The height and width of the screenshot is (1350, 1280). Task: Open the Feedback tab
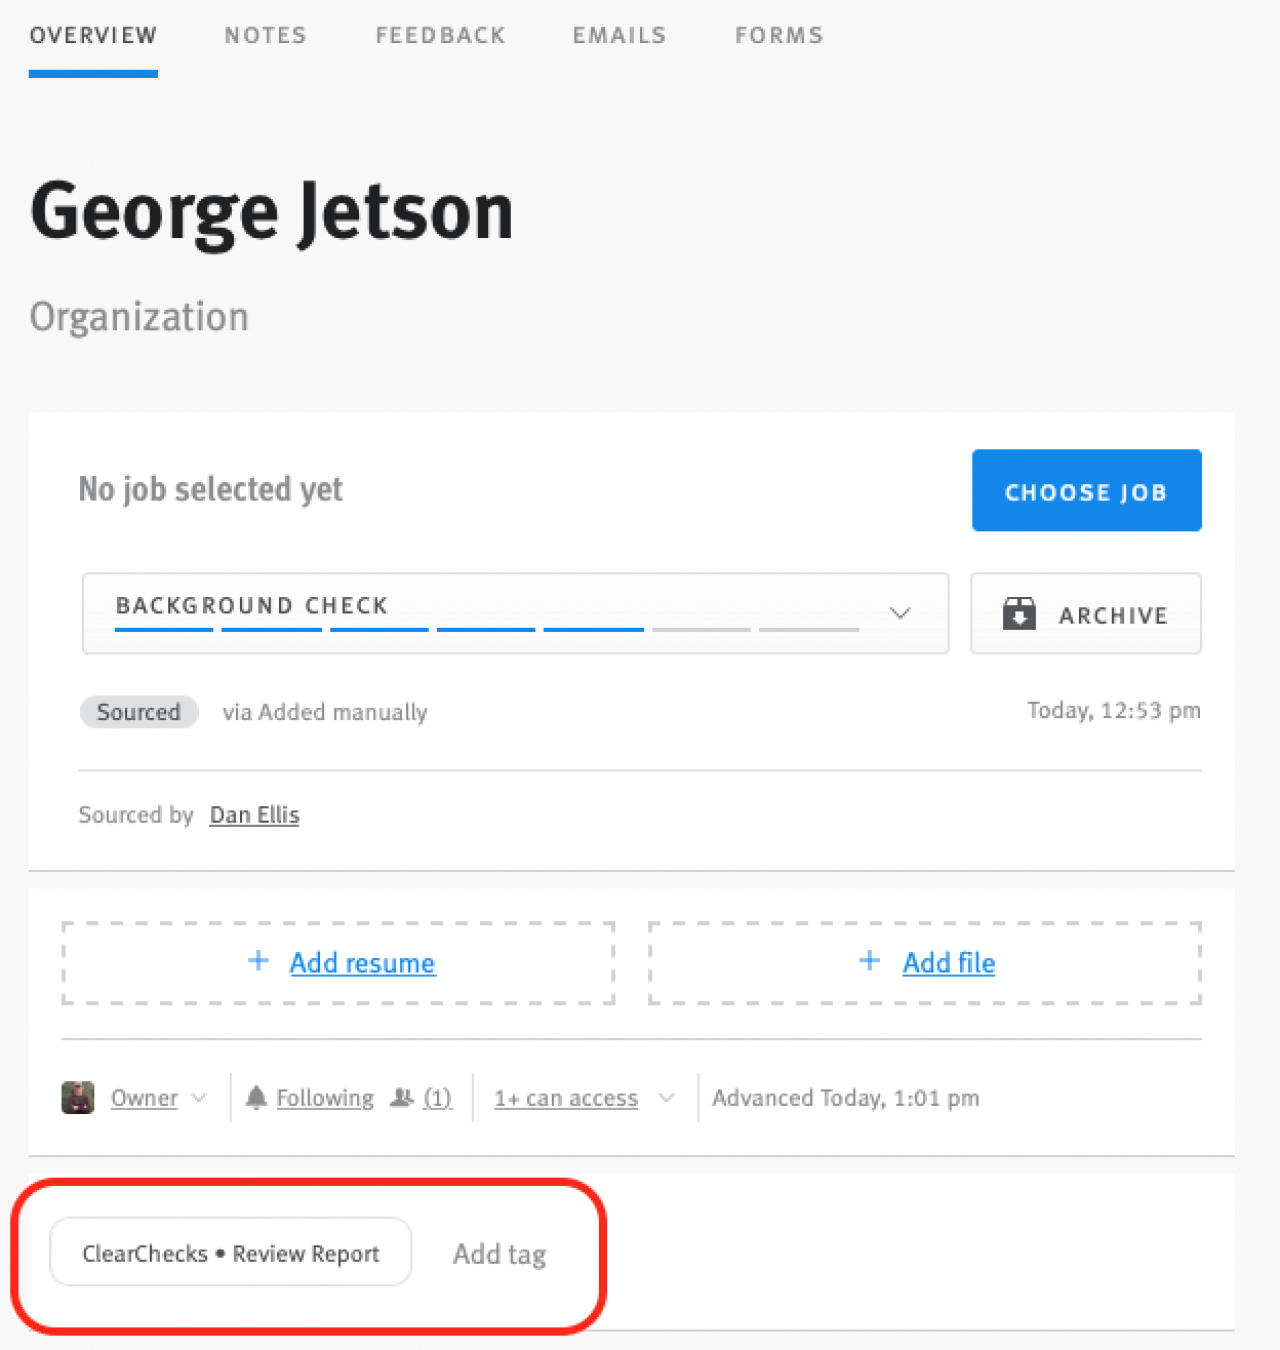click(x=440, y=36)
